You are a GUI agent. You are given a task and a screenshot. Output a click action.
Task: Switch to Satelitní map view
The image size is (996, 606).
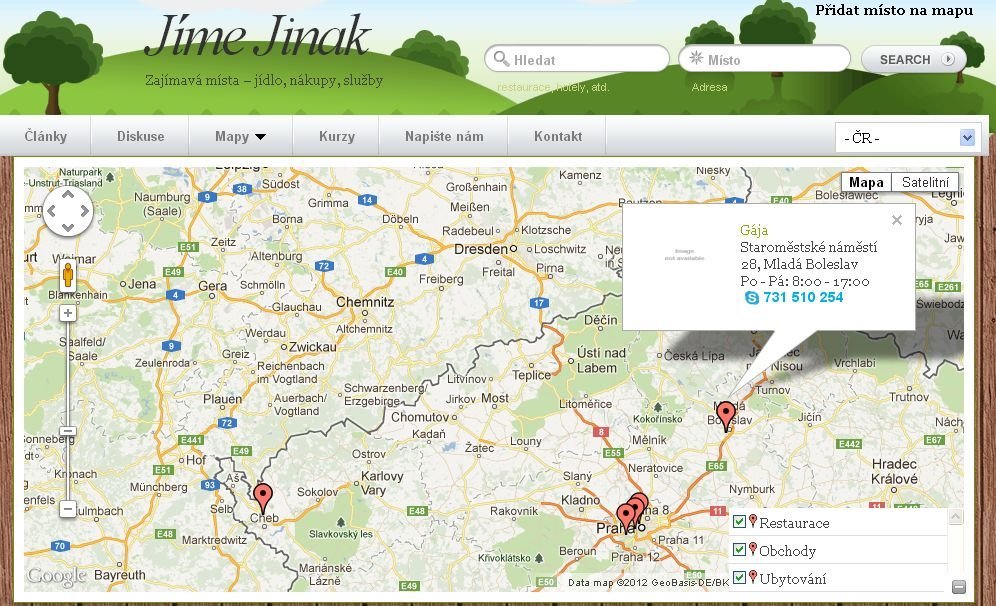(925, 183)
